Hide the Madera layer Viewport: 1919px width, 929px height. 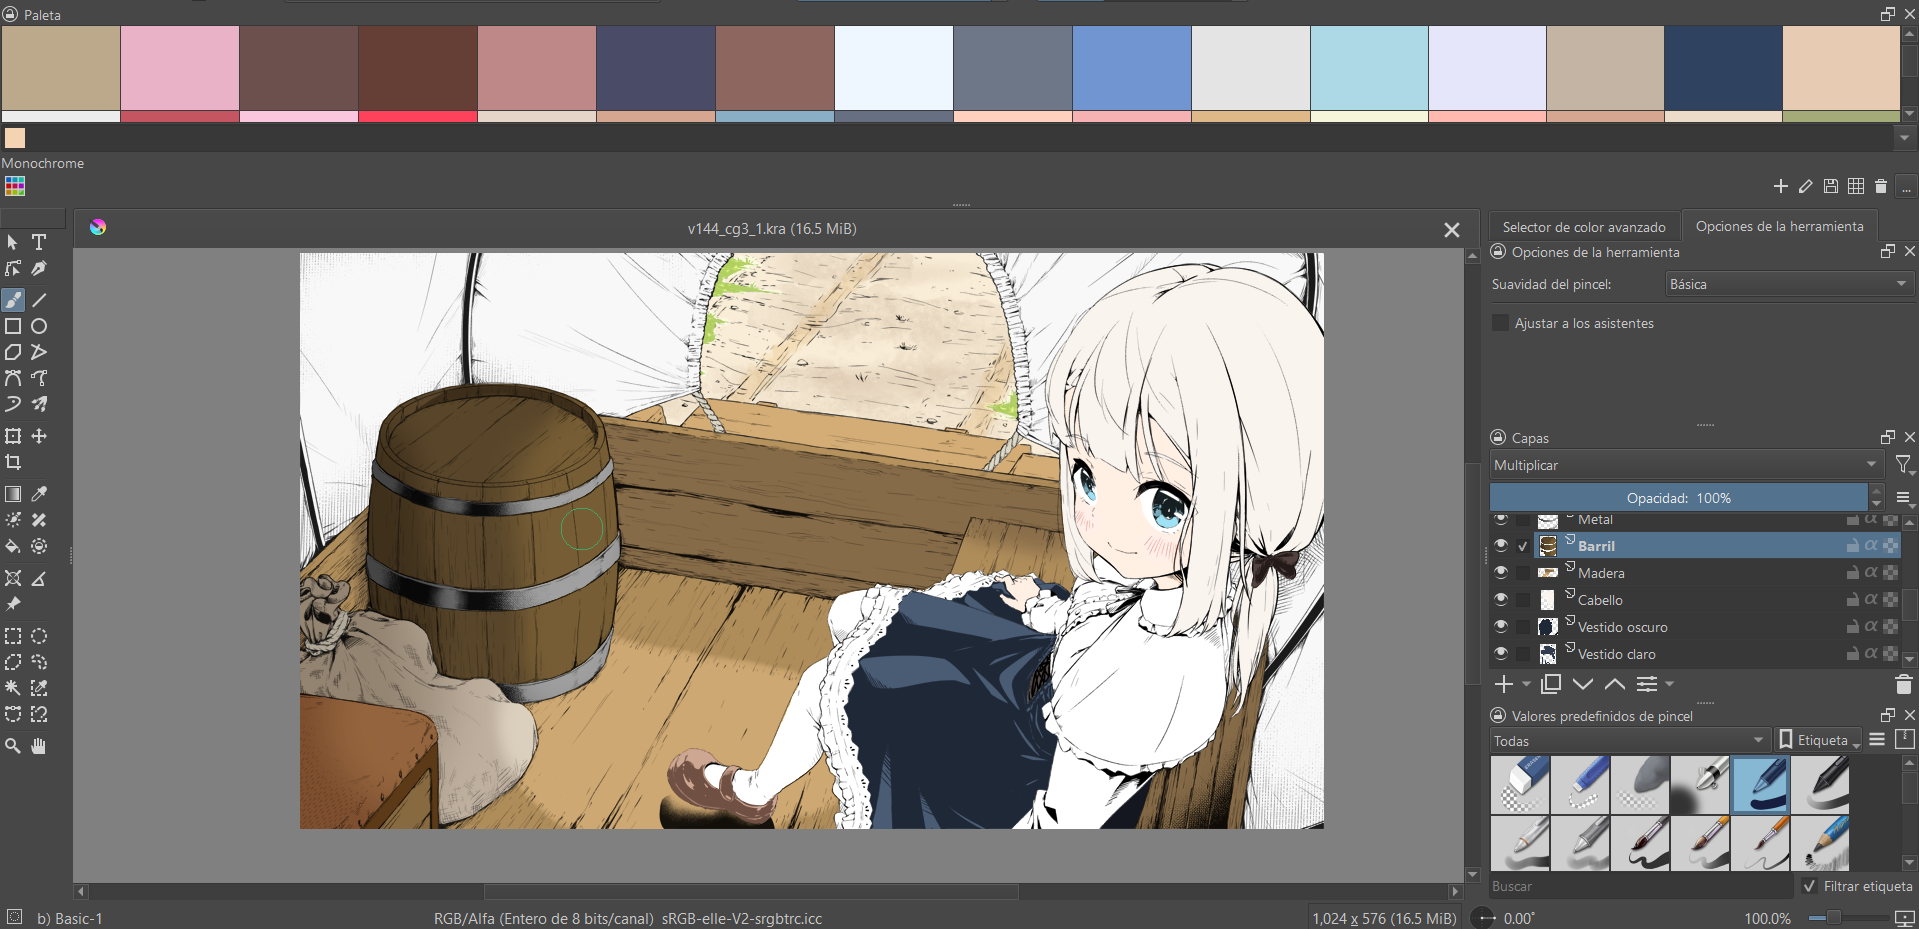click(x=1501, y=572)
